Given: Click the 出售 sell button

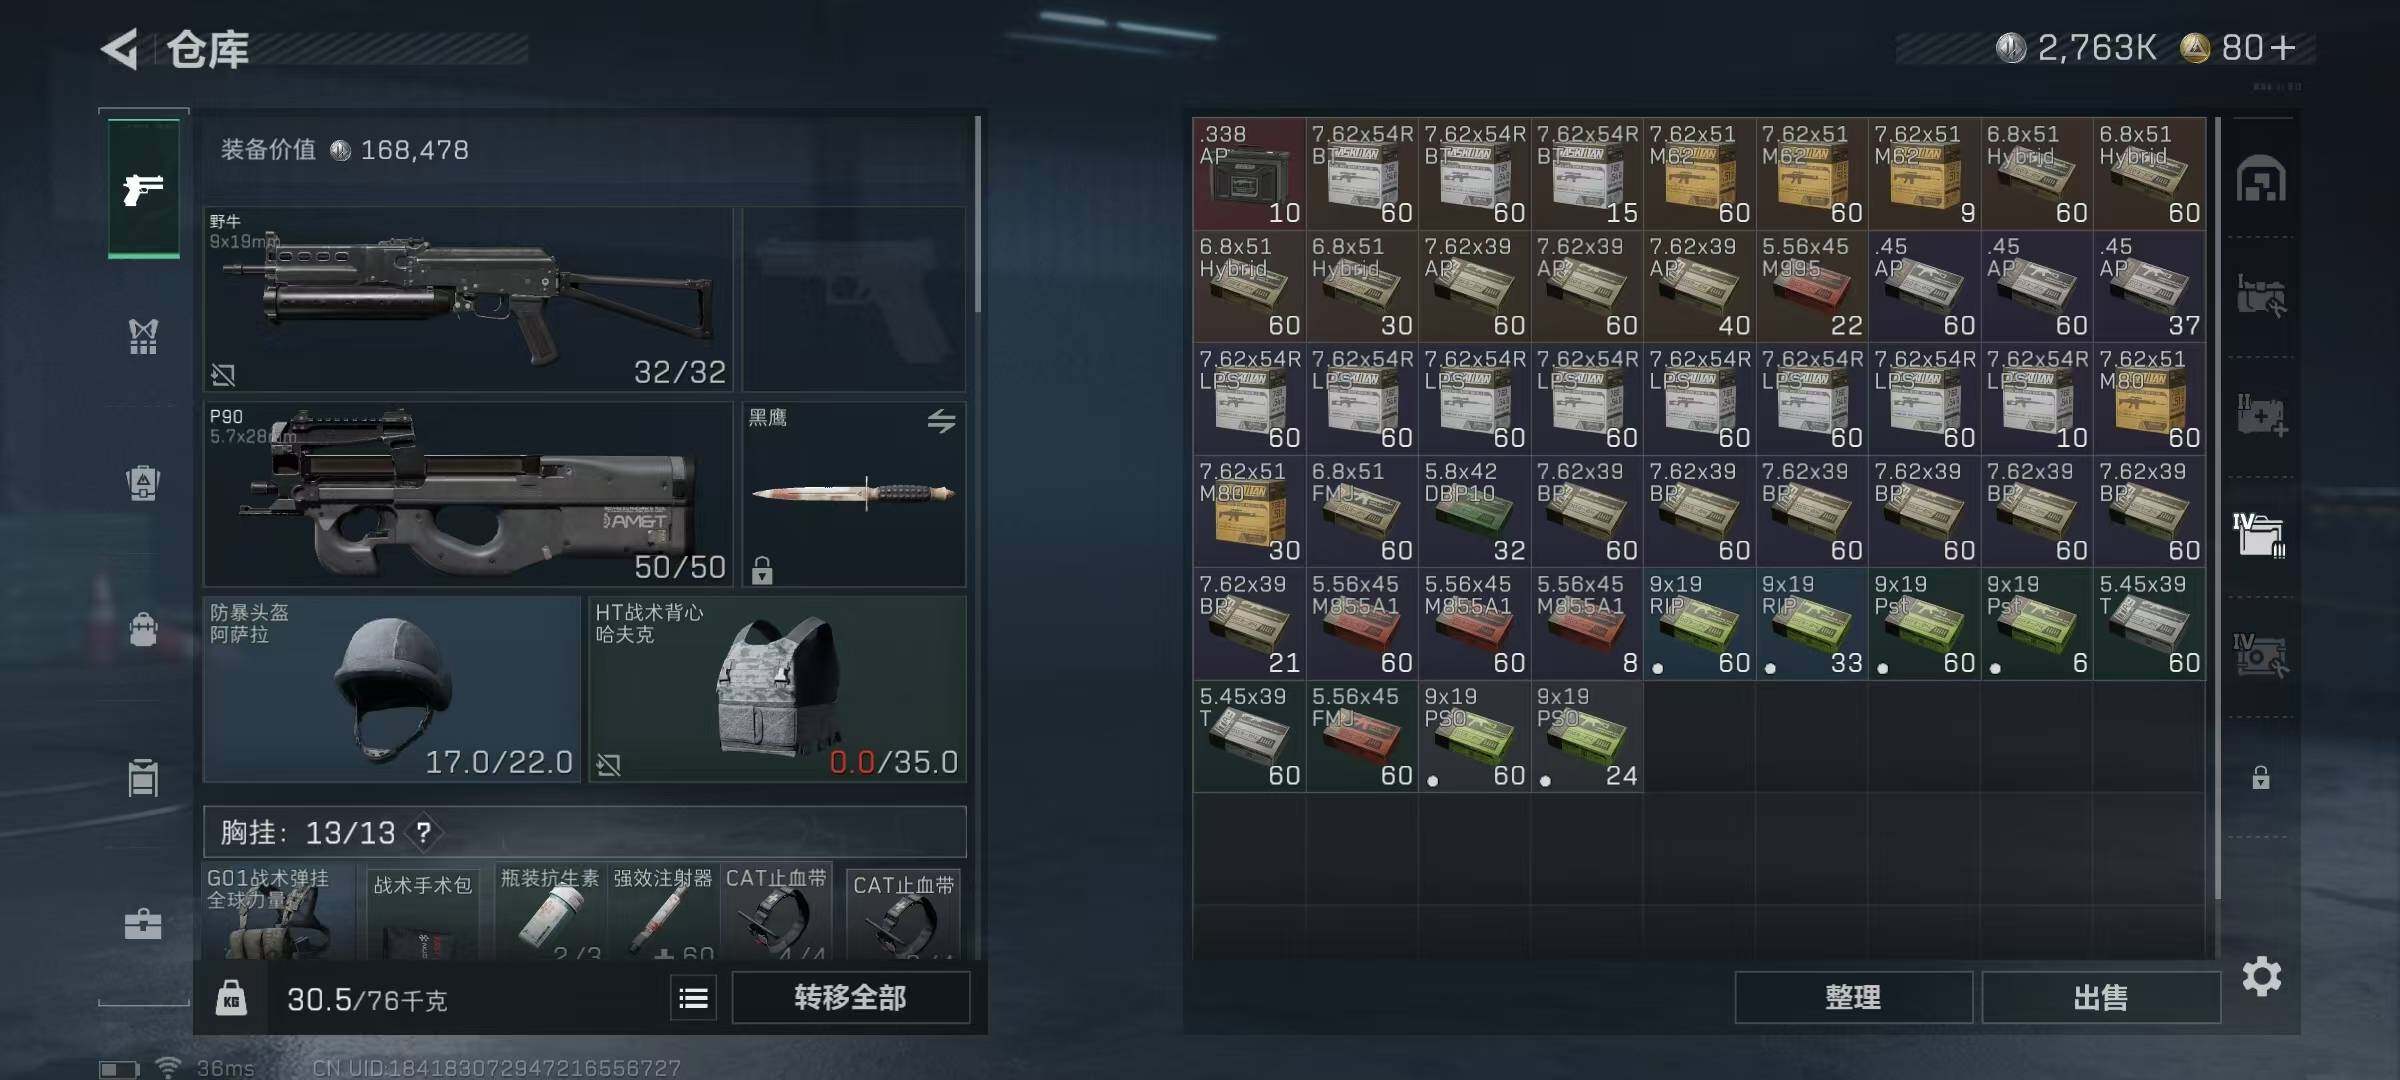Looking at the screenshot, I should pyautogui.click(x=2100, y=997).
